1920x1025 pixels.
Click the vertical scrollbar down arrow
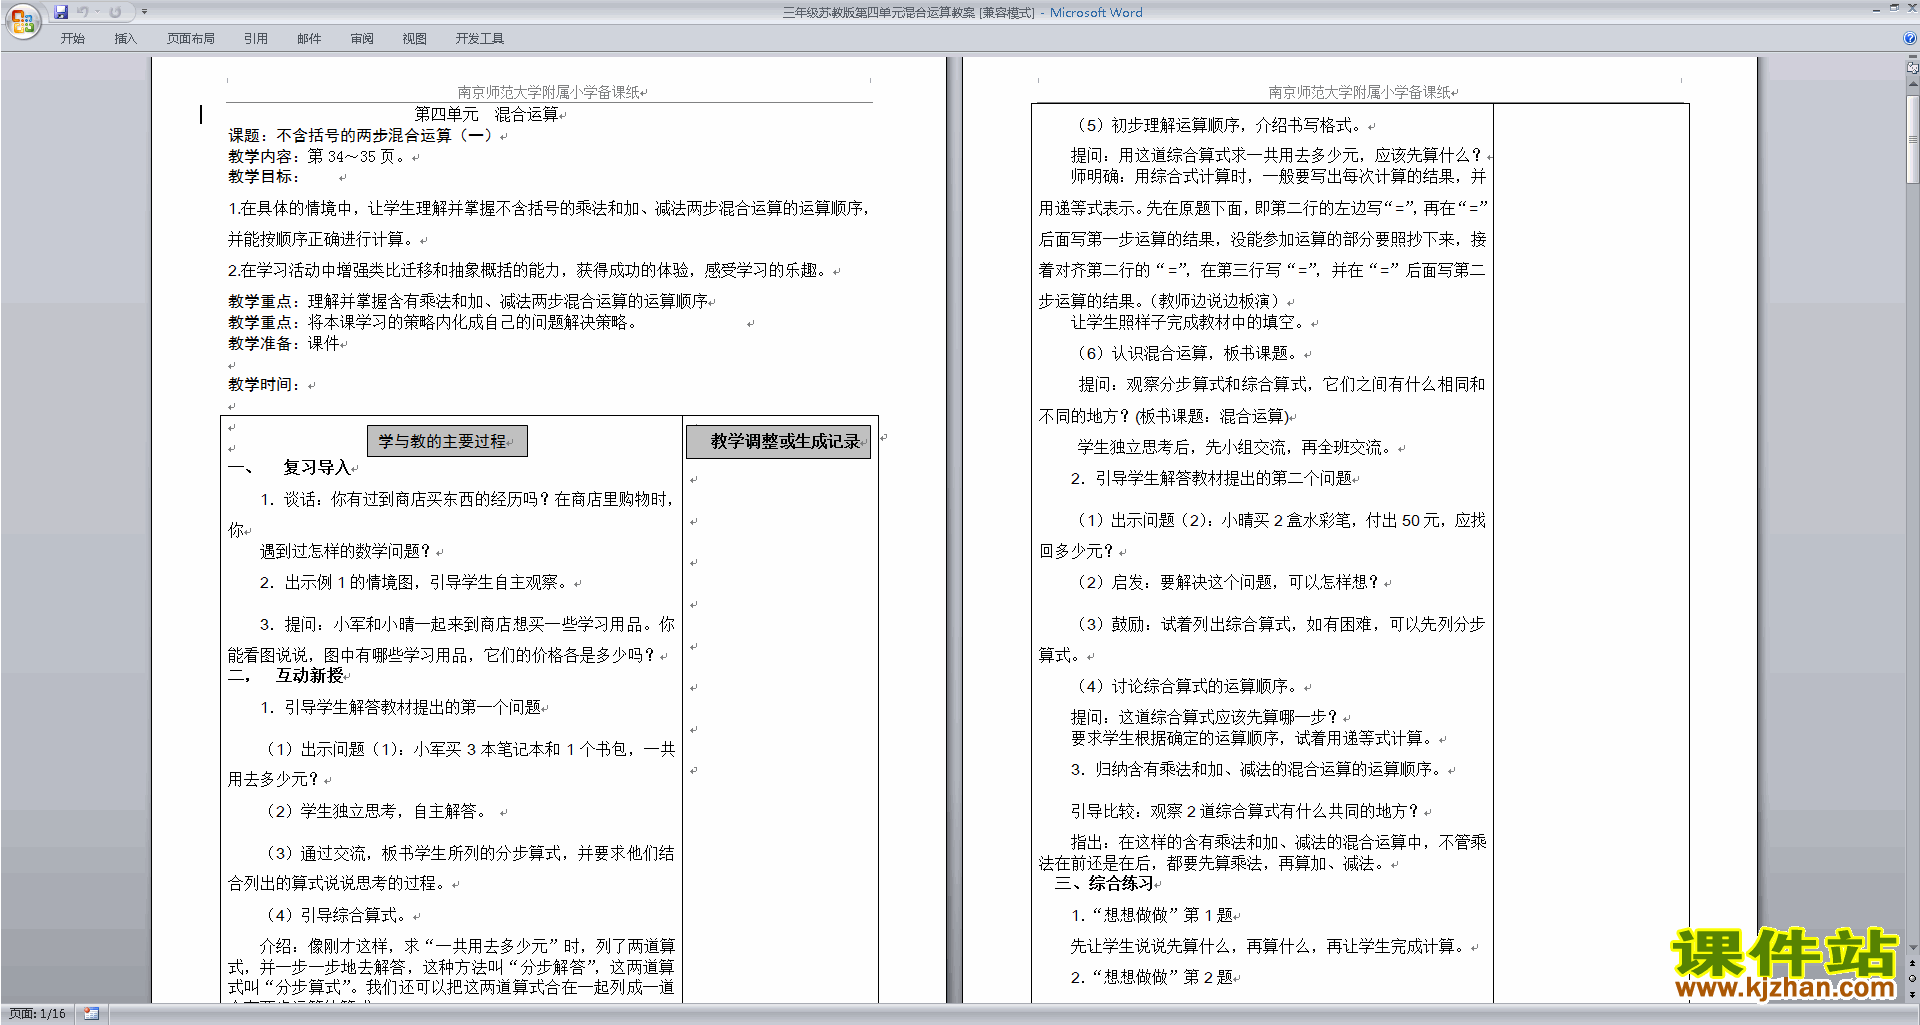(1912, 948)
